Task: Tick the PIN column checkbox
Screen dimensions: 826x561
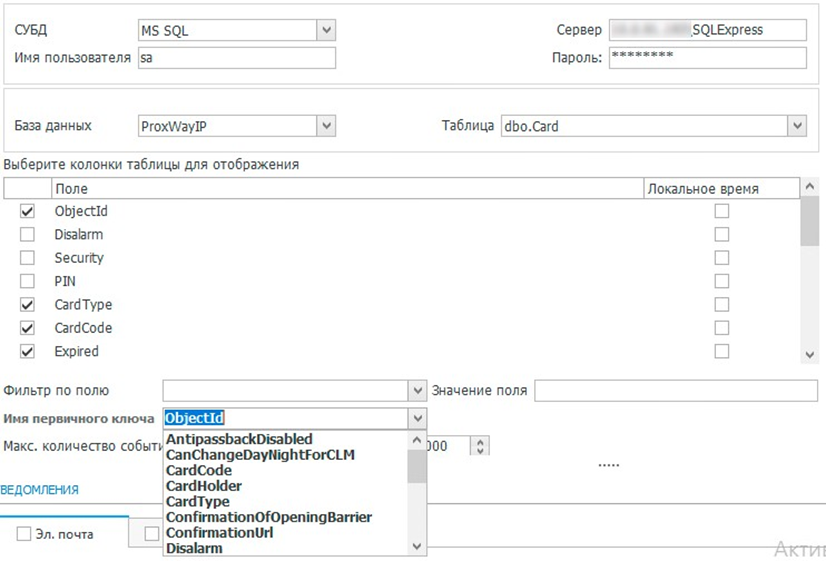Action: click(x=27, y=281)
